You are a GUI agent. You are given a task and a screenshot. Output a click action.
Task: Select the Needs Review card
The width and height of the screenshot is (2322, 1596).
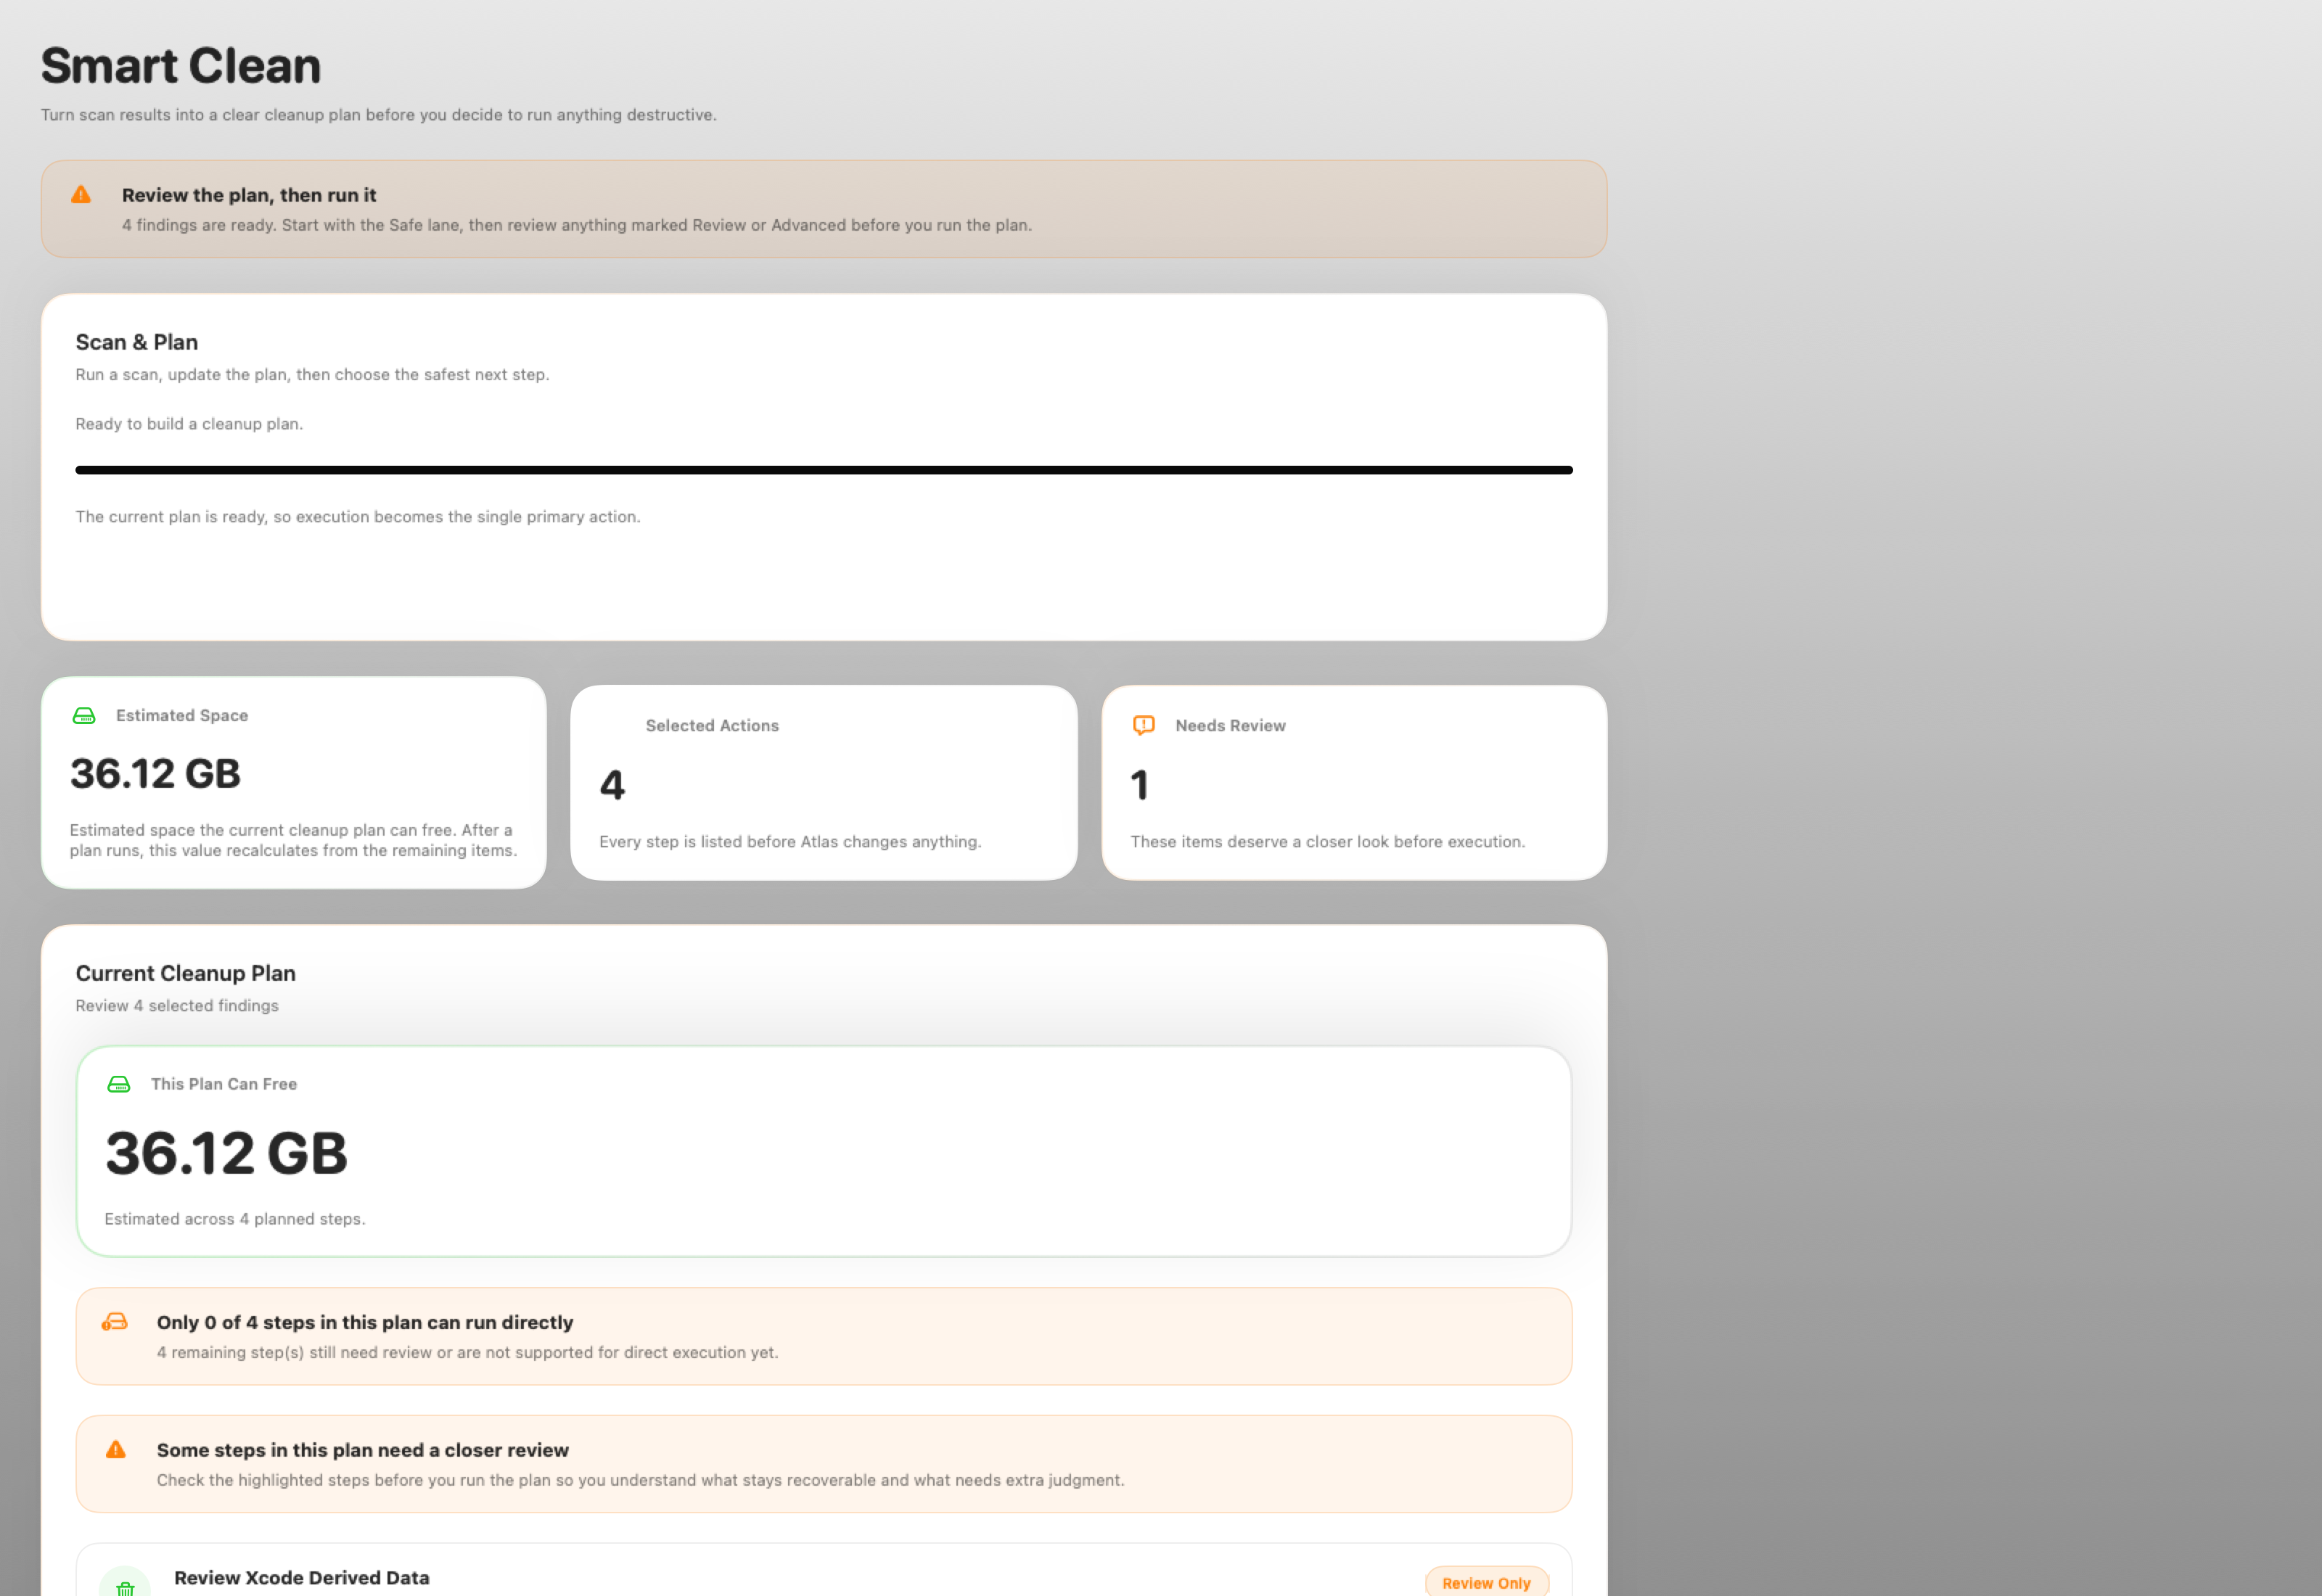(x=1353, y=782)
